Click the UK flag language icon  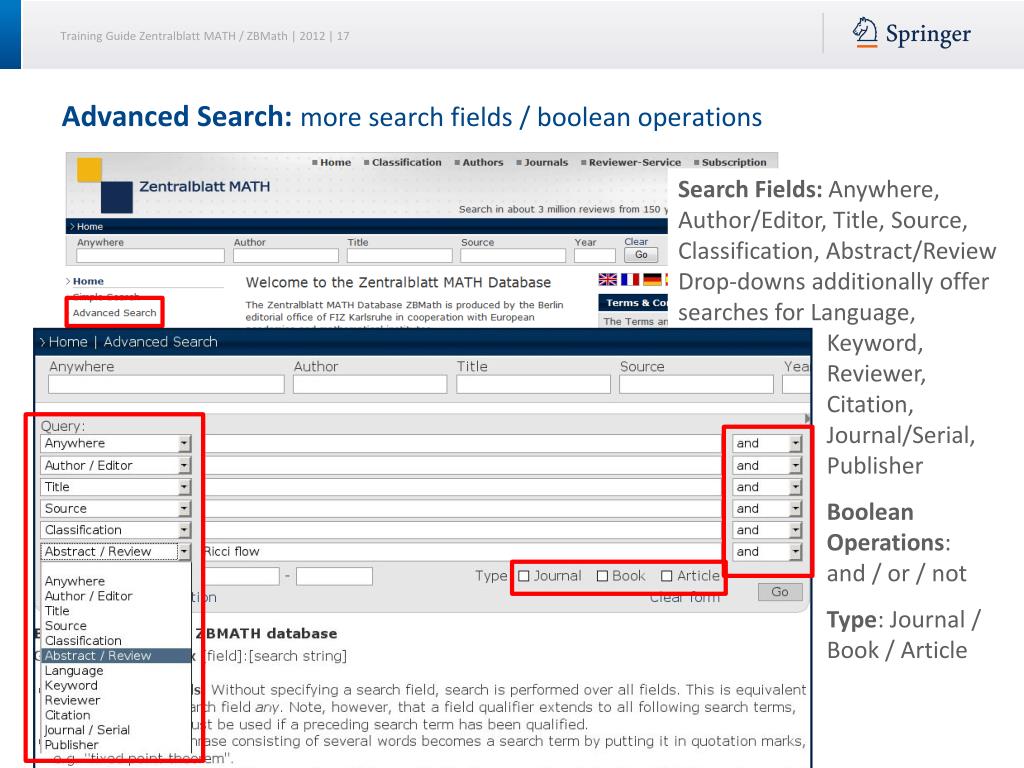coord(607,280)
